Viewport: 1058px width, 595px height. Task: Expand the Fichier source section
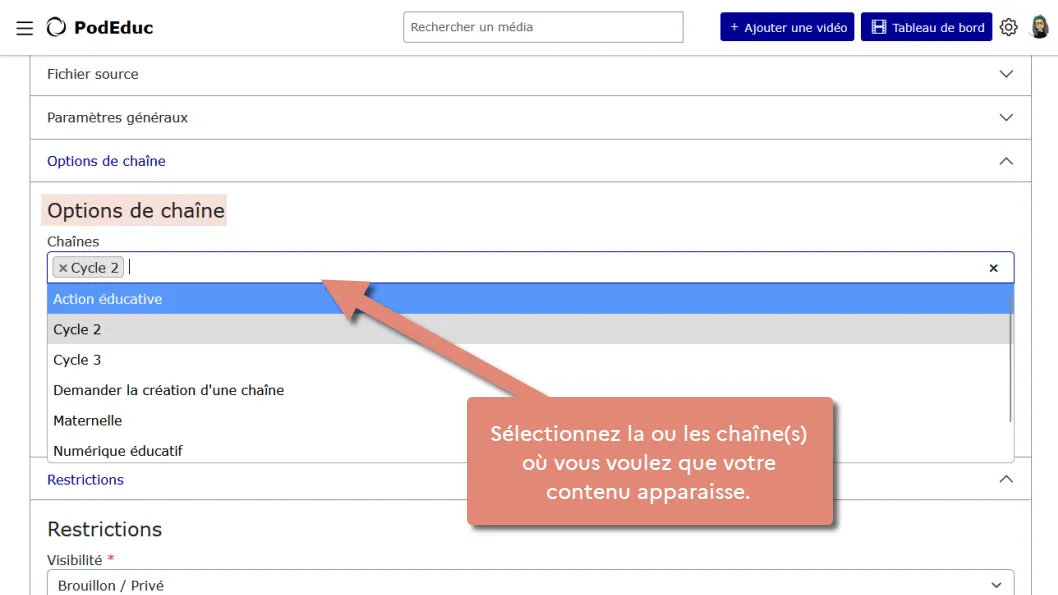[x=530, y=74]
